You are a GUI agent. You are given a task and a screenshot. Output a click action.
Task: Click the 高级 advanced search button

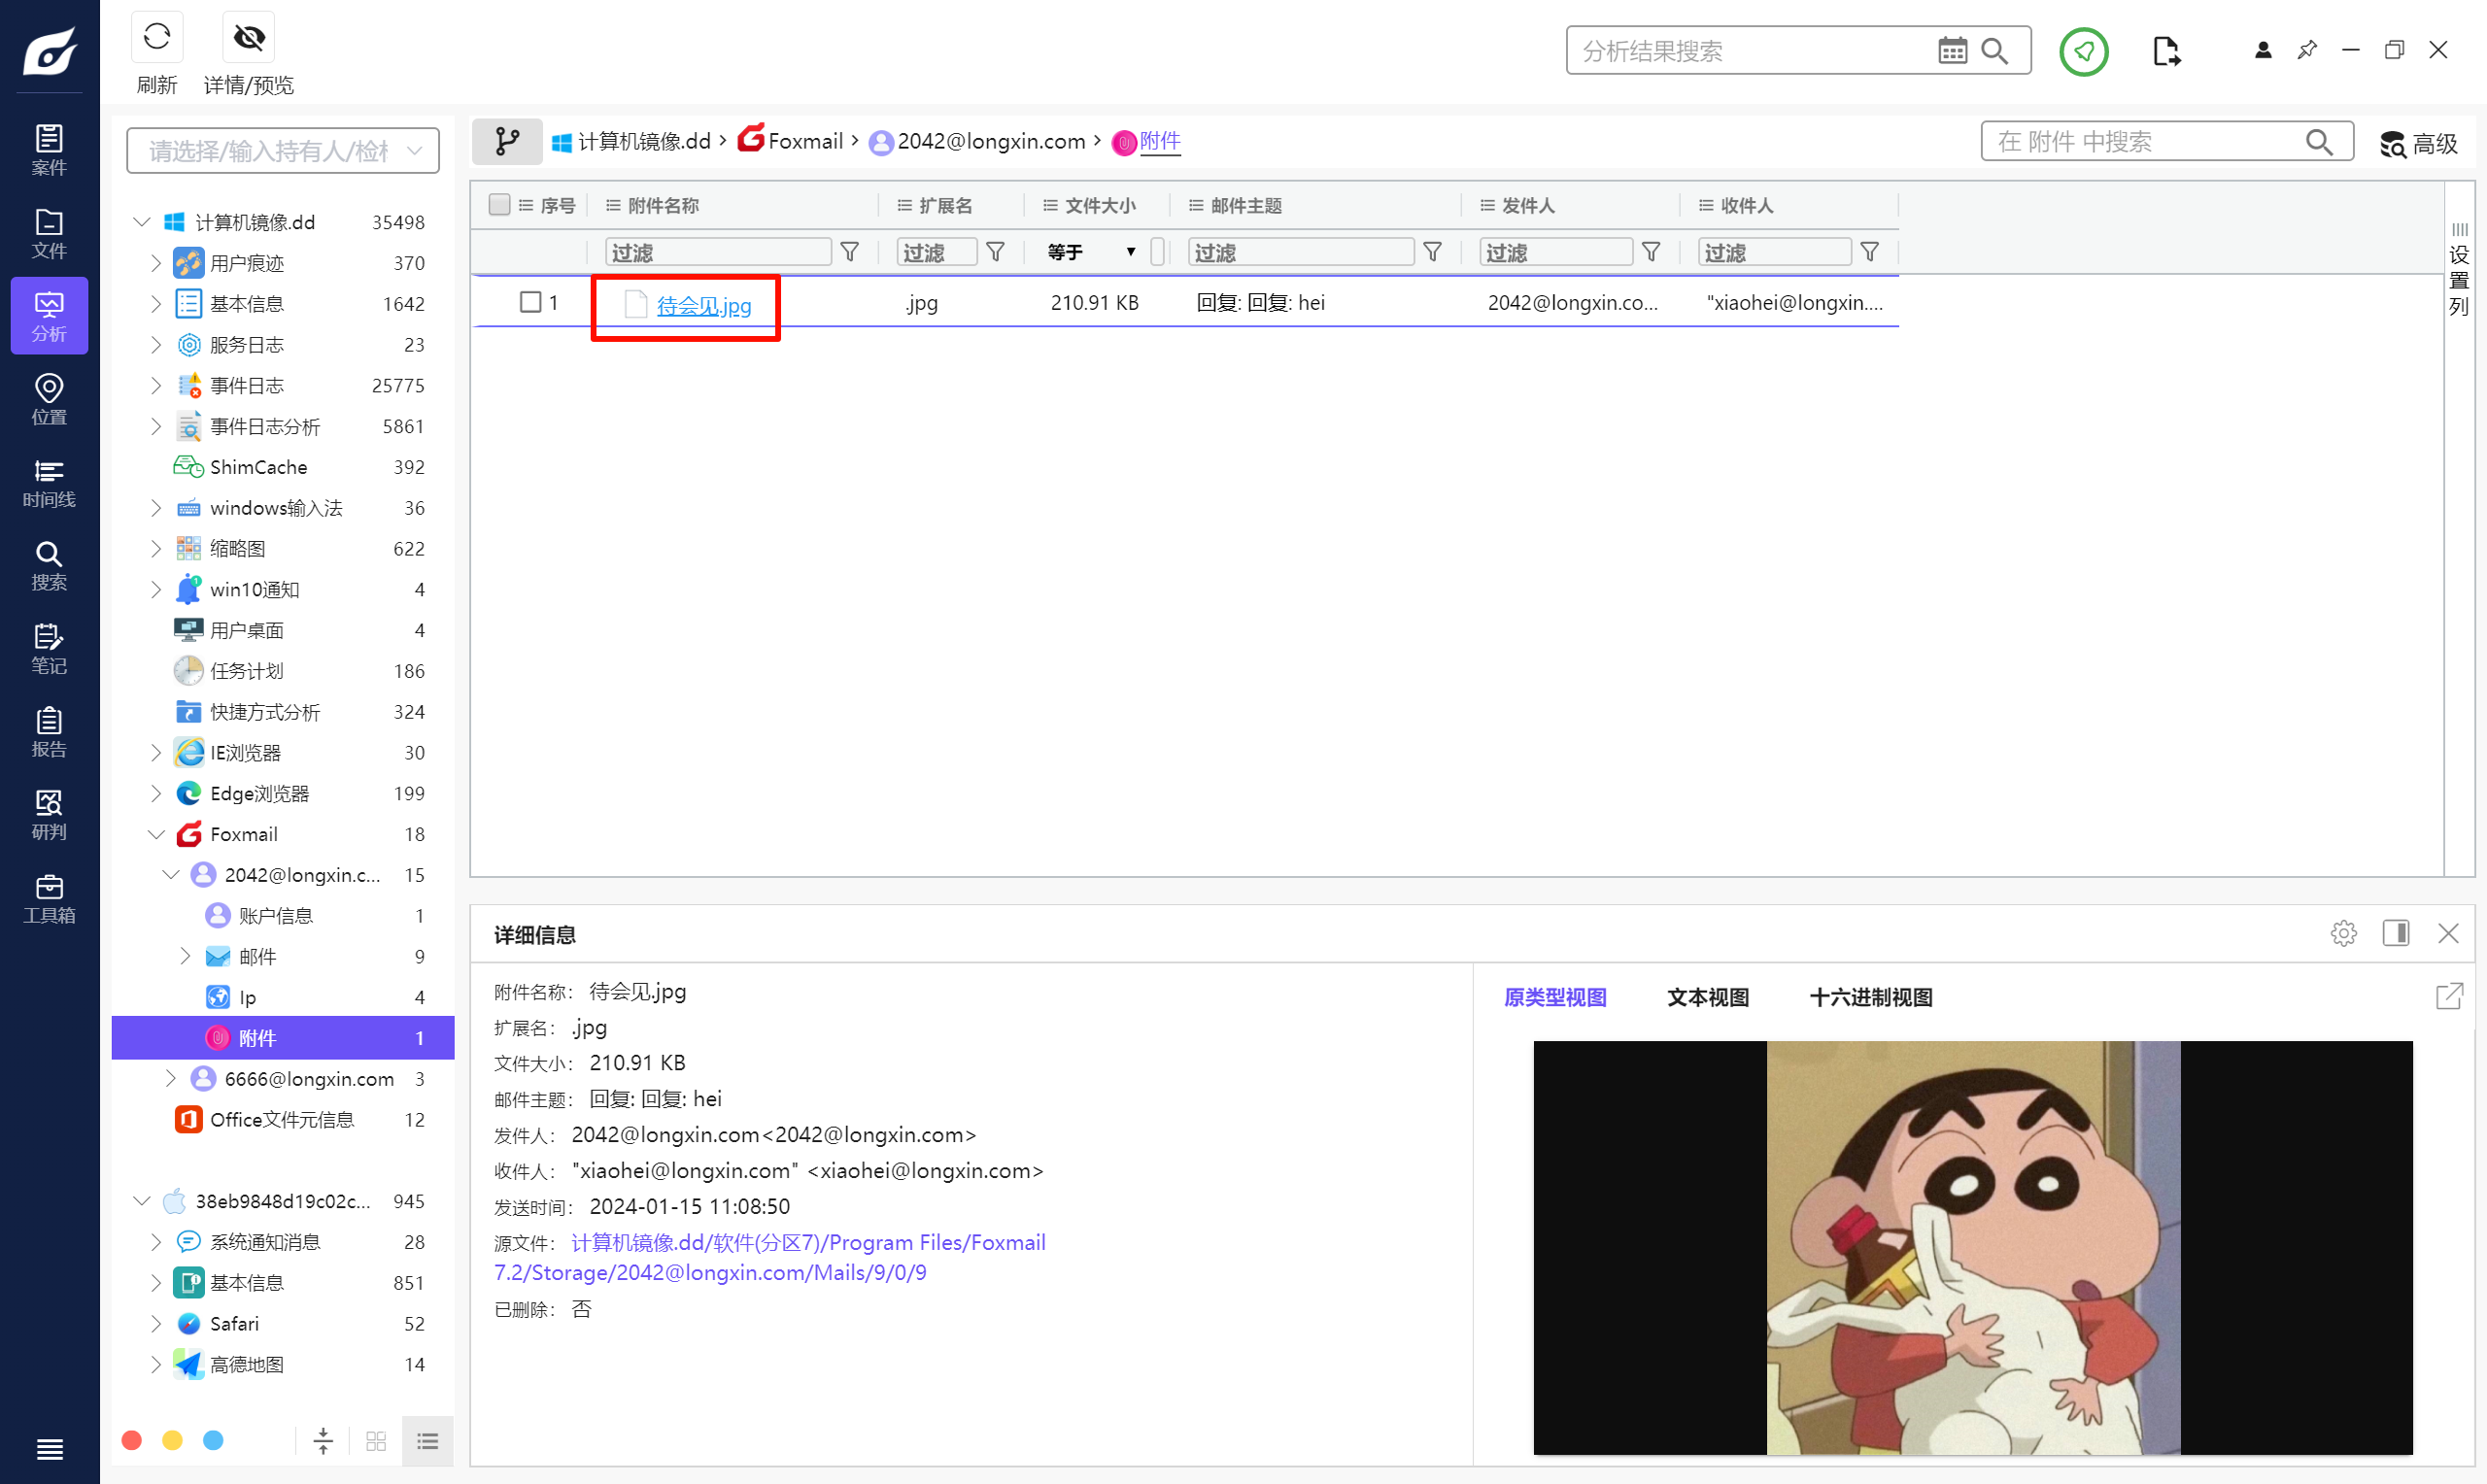(2418, 144)
